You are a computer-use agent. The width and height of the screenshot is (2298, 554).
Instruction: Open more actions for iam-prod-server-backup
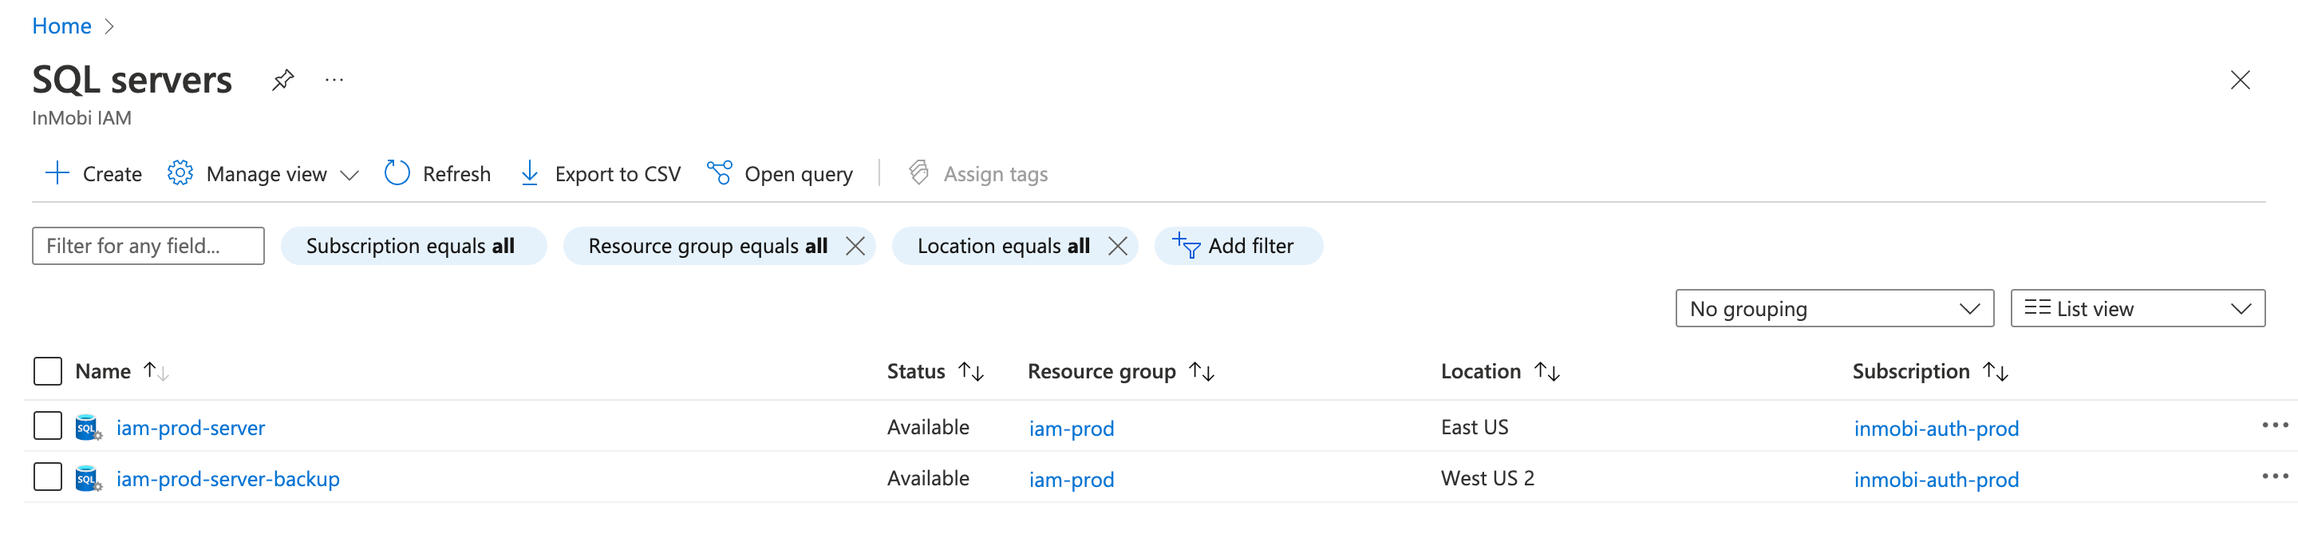pos(2275,477)
